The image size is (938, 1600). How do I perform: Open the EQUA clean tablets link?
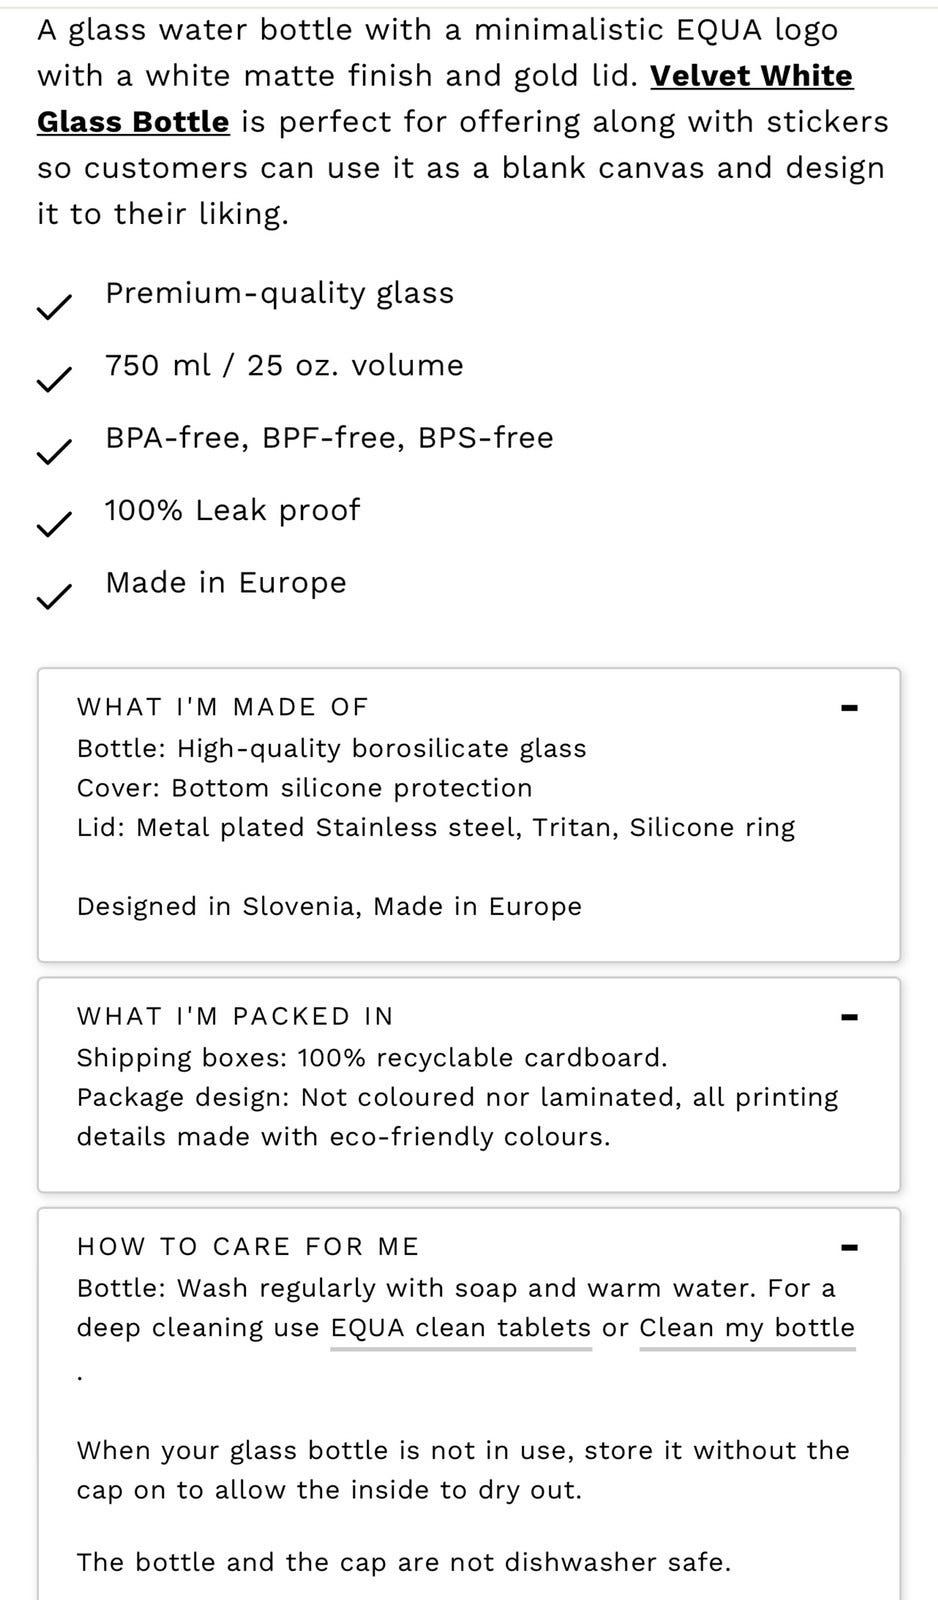tap(461, 1328)
